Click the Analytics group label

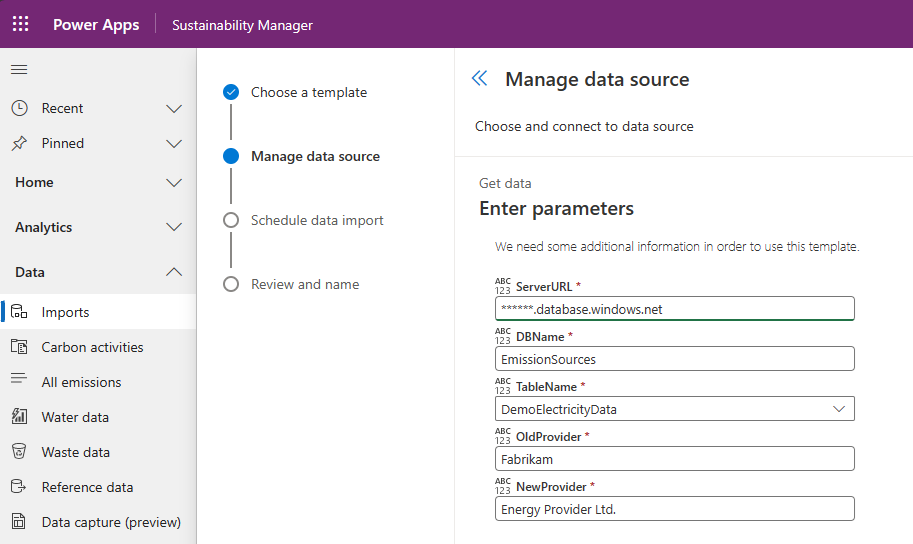tap(44, 227)
